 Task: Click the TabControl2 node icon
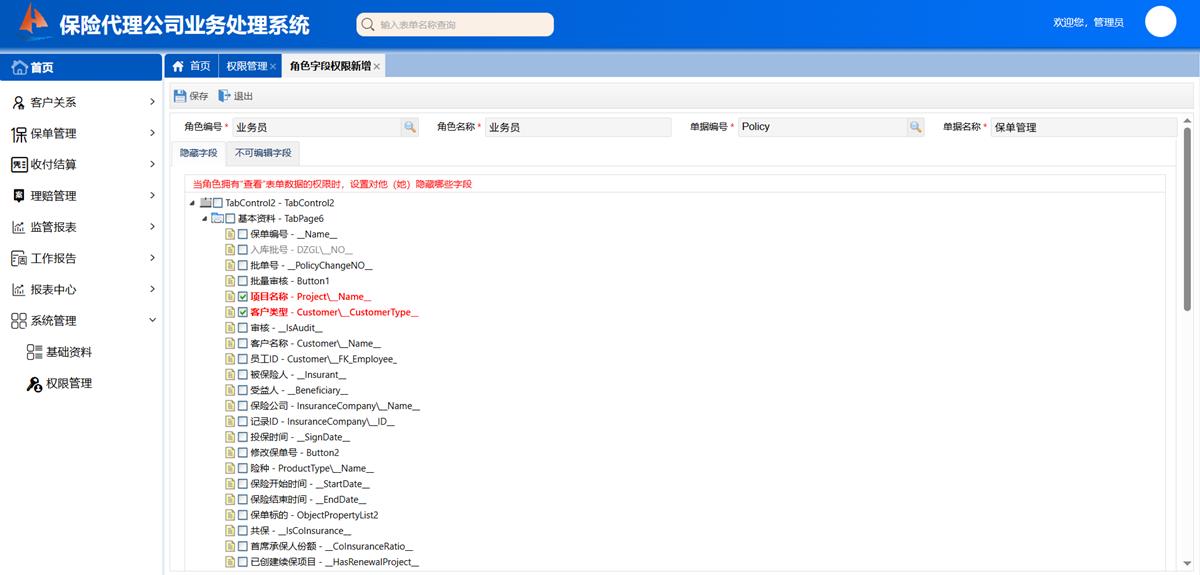point(205,203)
